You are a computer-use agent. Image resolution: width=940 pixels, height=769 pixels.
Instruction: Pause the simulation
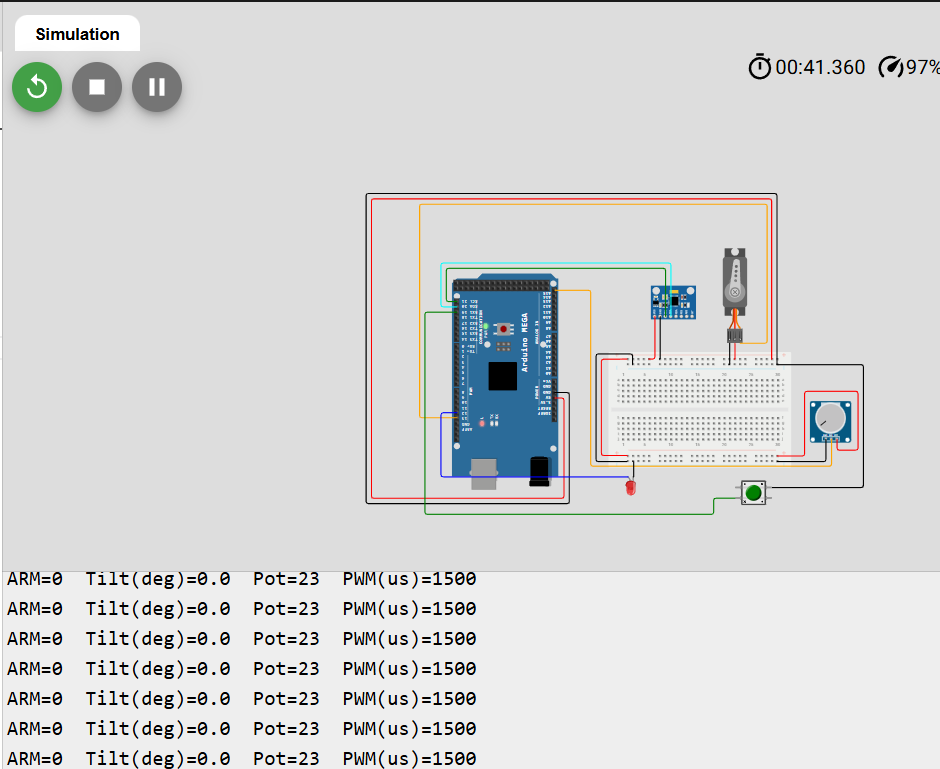tap(157, 87)
